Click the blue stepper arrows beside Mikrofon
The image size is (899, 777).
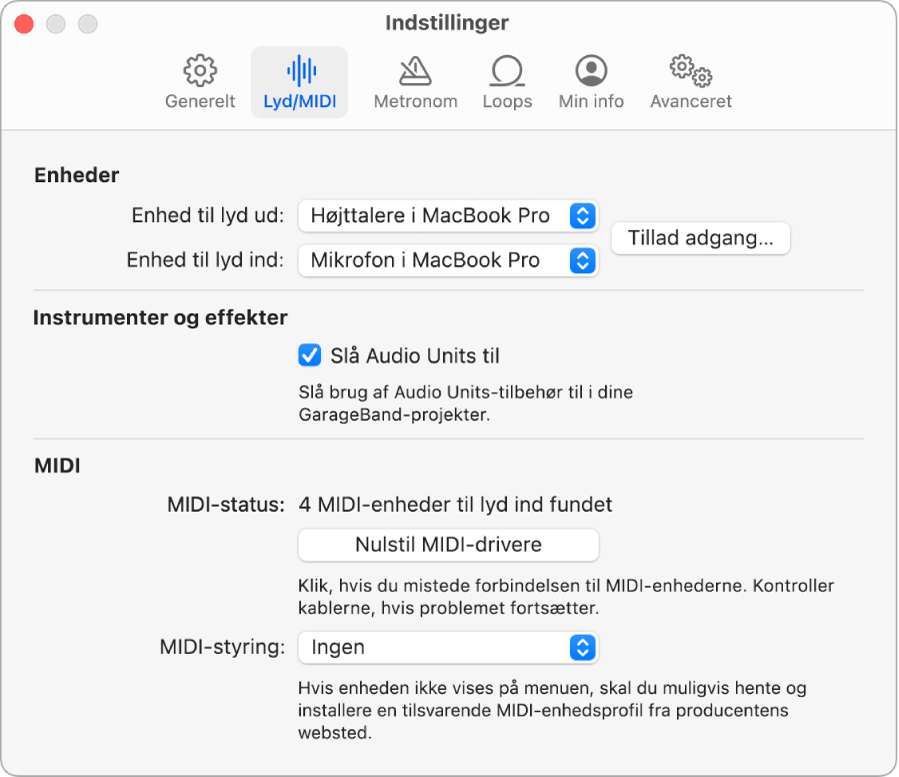coord(583,260)
